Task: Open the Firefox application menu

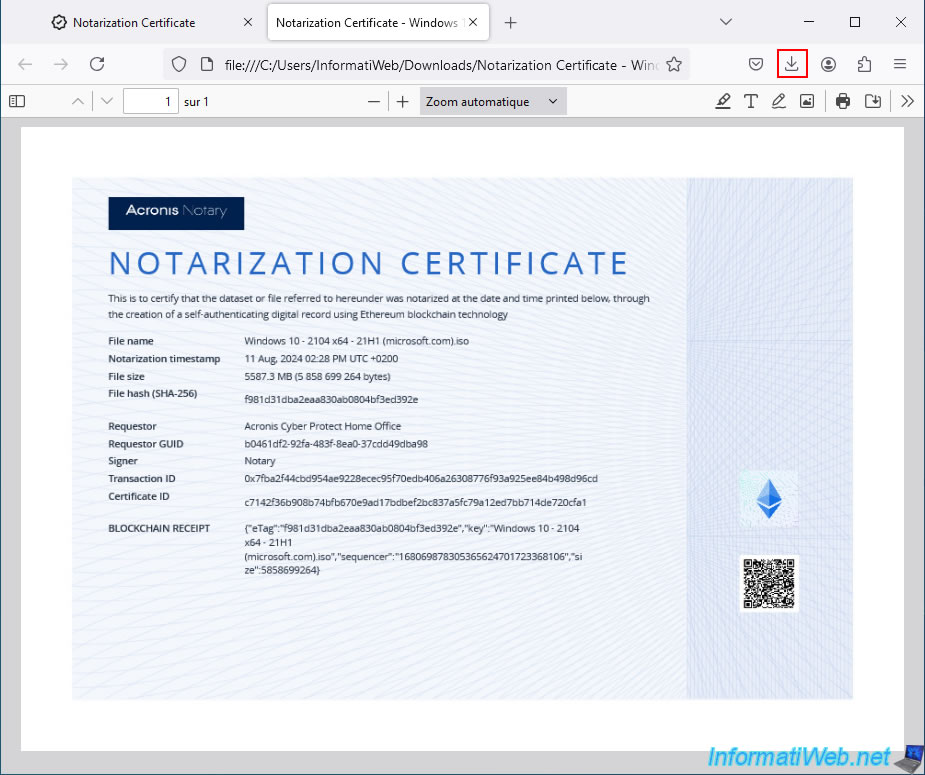Action: [x=900, y=64]
